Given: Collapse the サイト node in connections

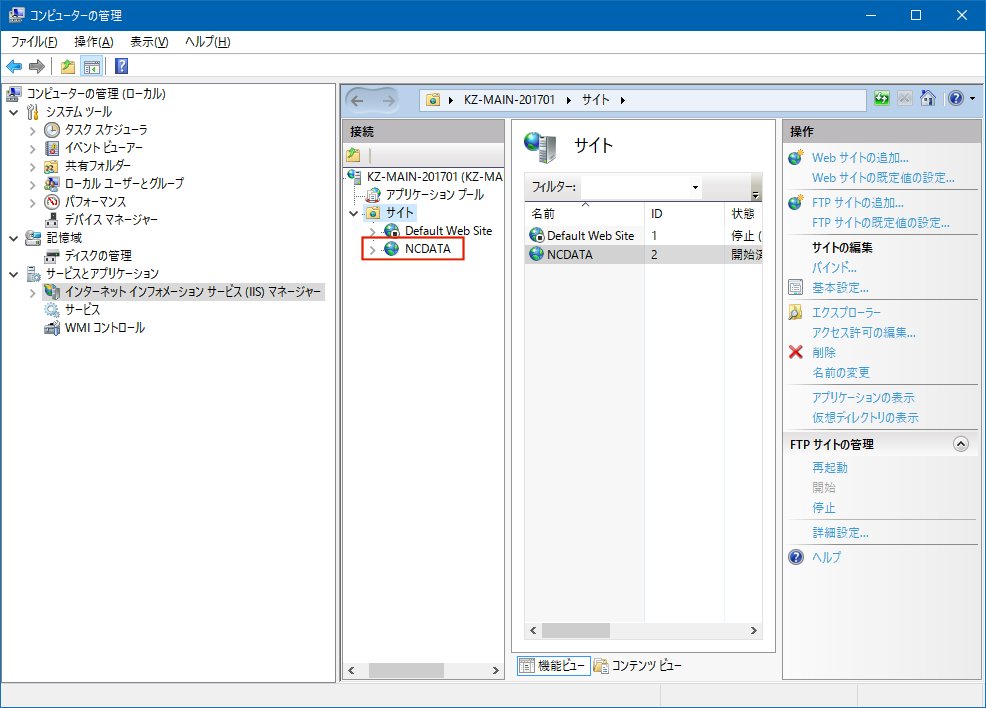Looking at the screenshot, I should [x=353, y=213].
